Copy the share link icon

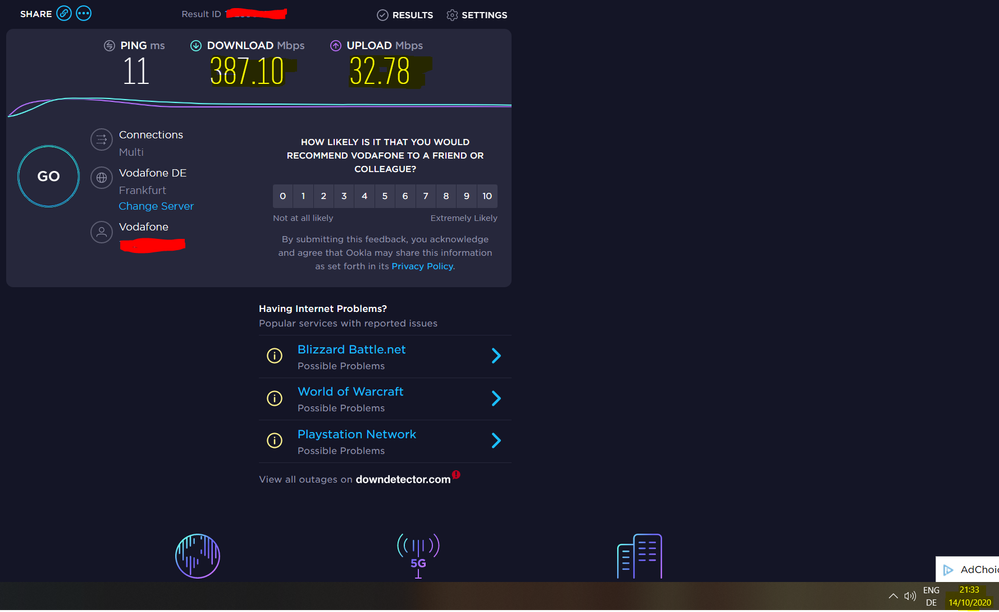click(x=64, y=13)
